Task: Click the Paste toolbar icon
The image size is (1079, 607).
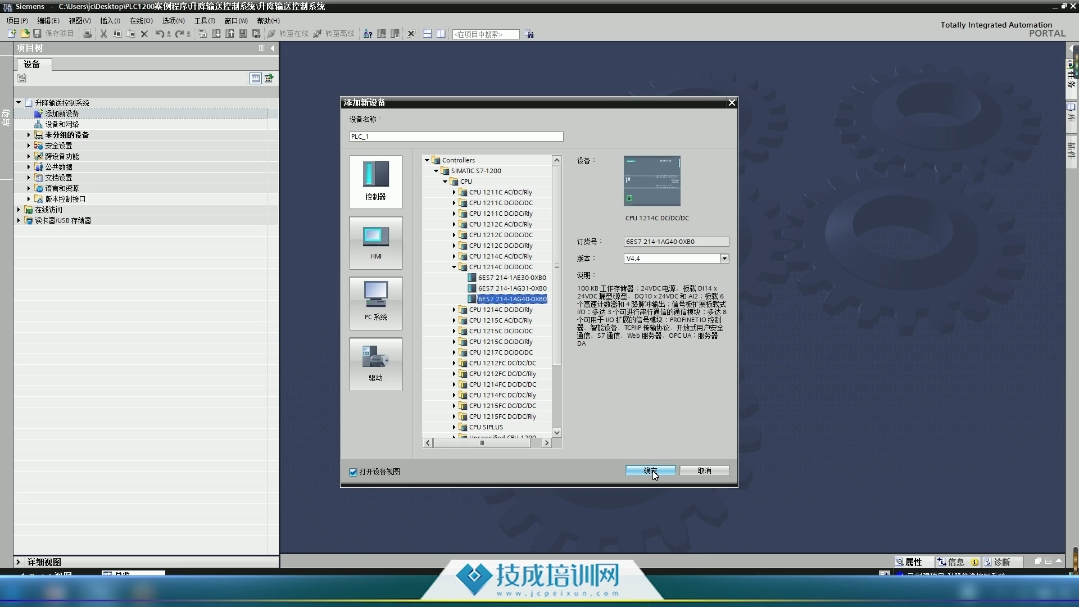Action: tap(131, 34)
